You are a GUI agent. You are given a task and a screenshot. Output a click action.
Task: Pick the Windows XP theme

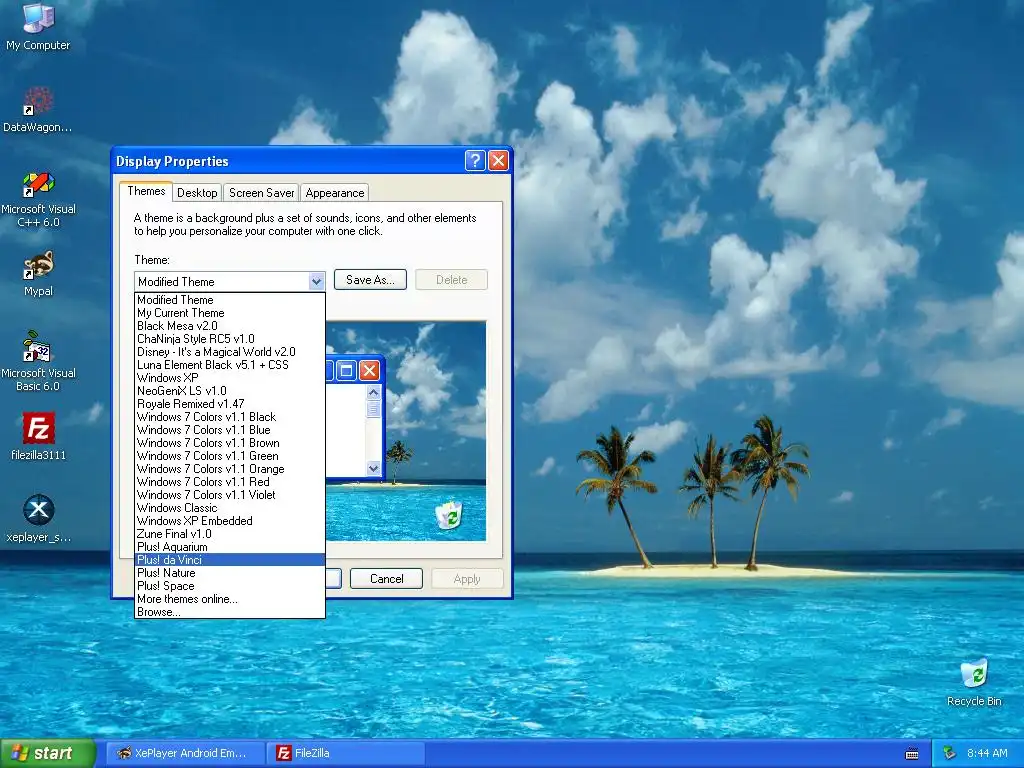click(x=230, y=378)
